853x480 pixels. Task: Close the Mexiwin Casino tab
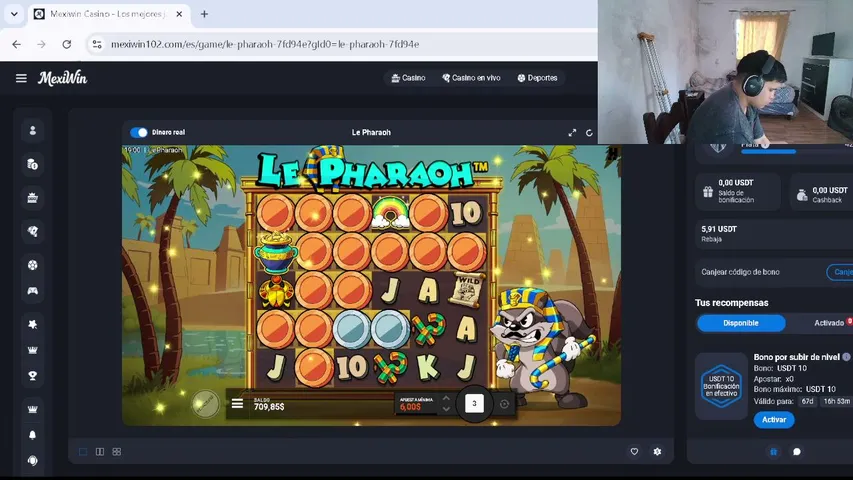point(179,14)
